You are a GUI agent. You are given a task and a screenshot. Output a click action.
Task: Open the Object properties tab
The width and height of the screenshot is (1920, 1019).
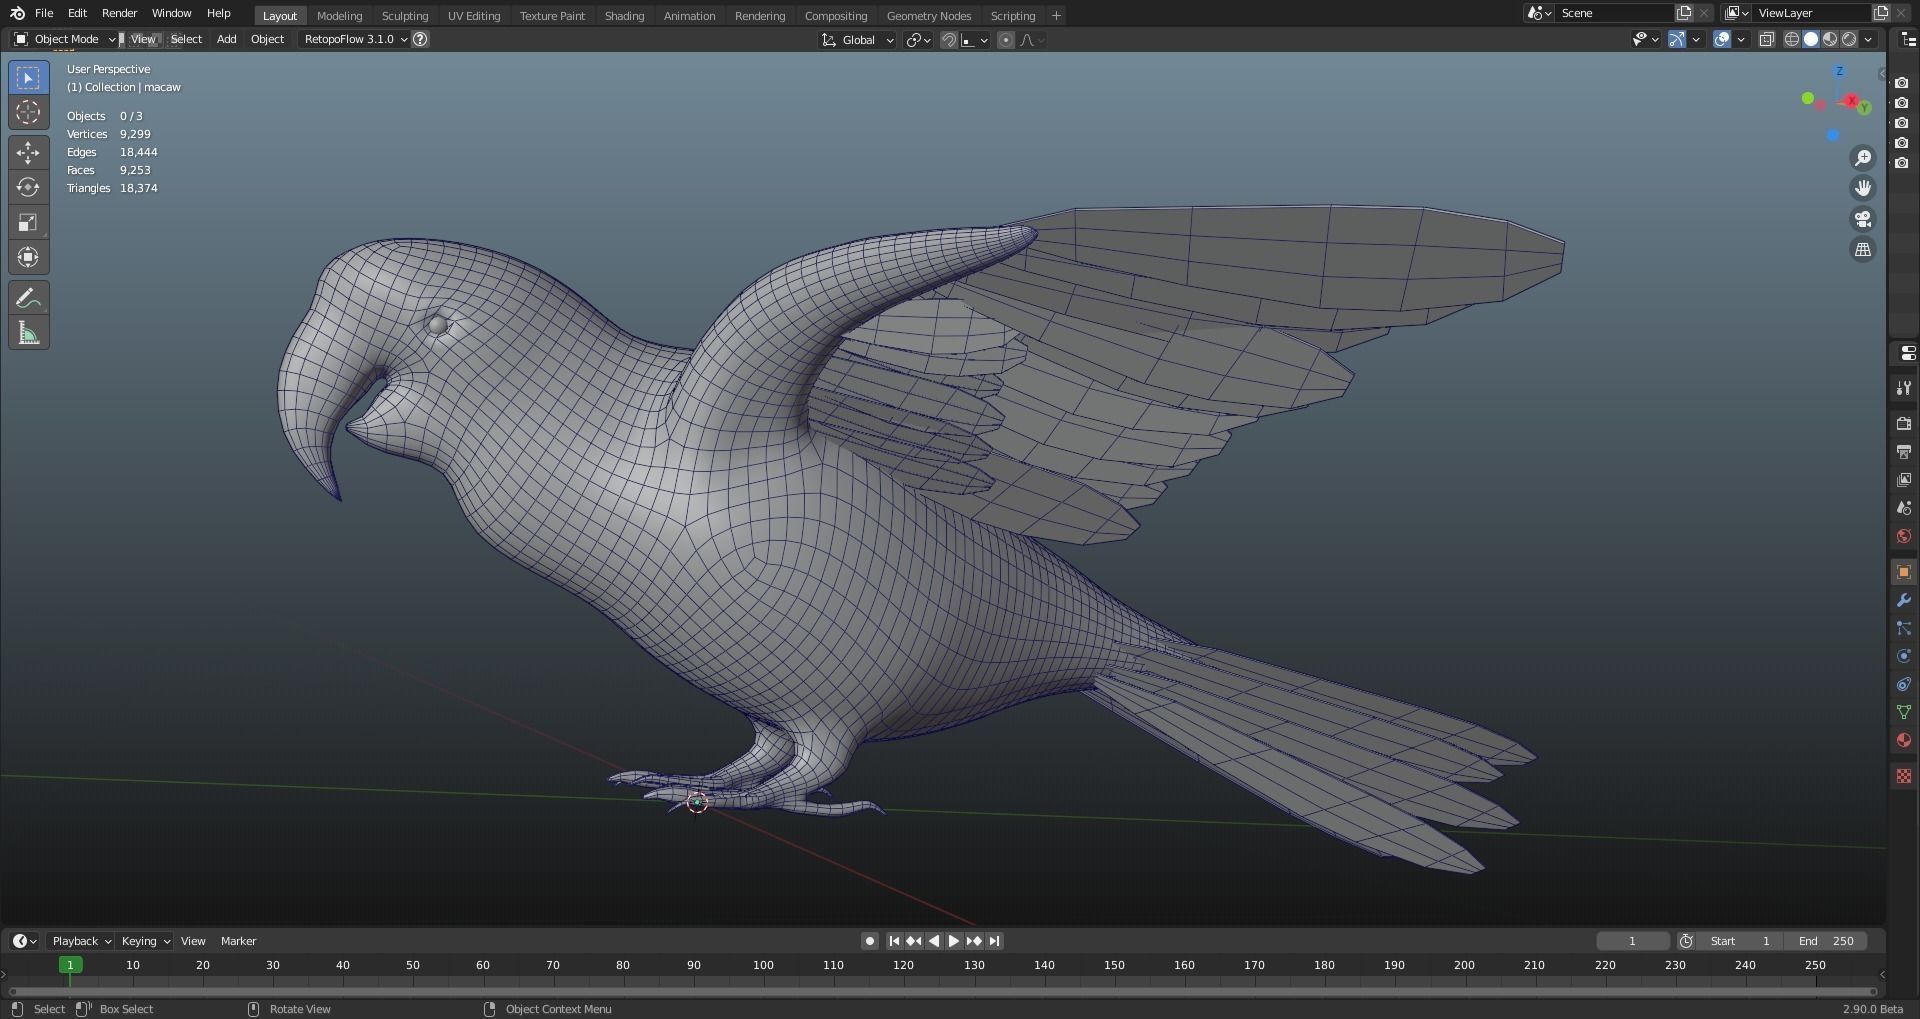click(x=1904, y=572)
